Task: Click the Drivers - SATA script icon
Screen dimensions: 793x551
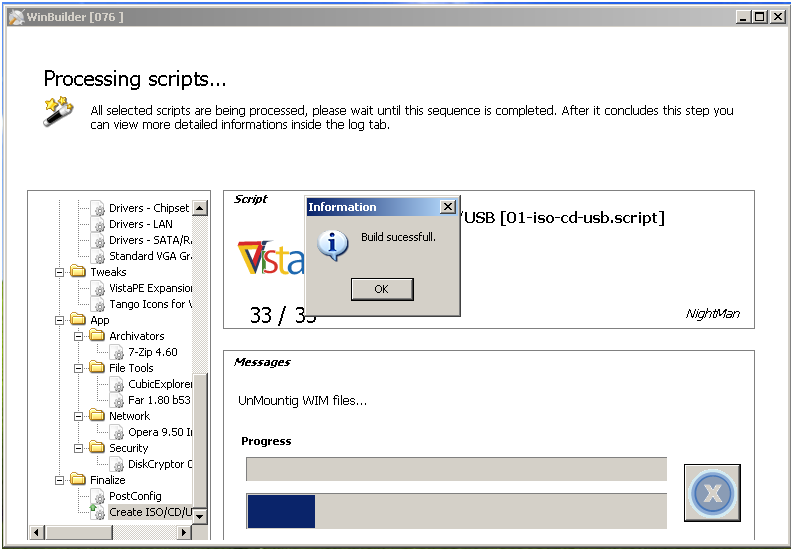Action: pos(98,240)
